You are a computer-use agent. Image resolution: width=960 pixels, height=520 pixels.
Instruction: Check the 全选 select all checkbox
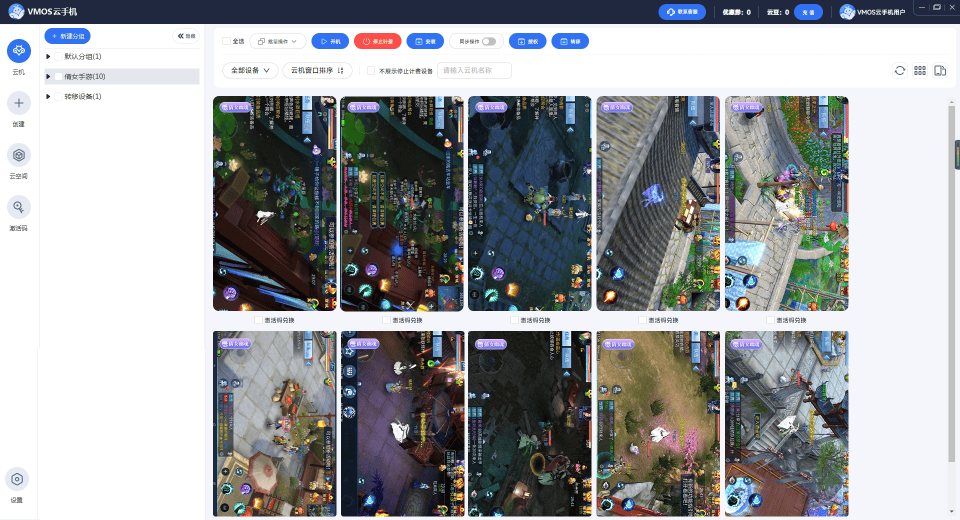point(227,41)
